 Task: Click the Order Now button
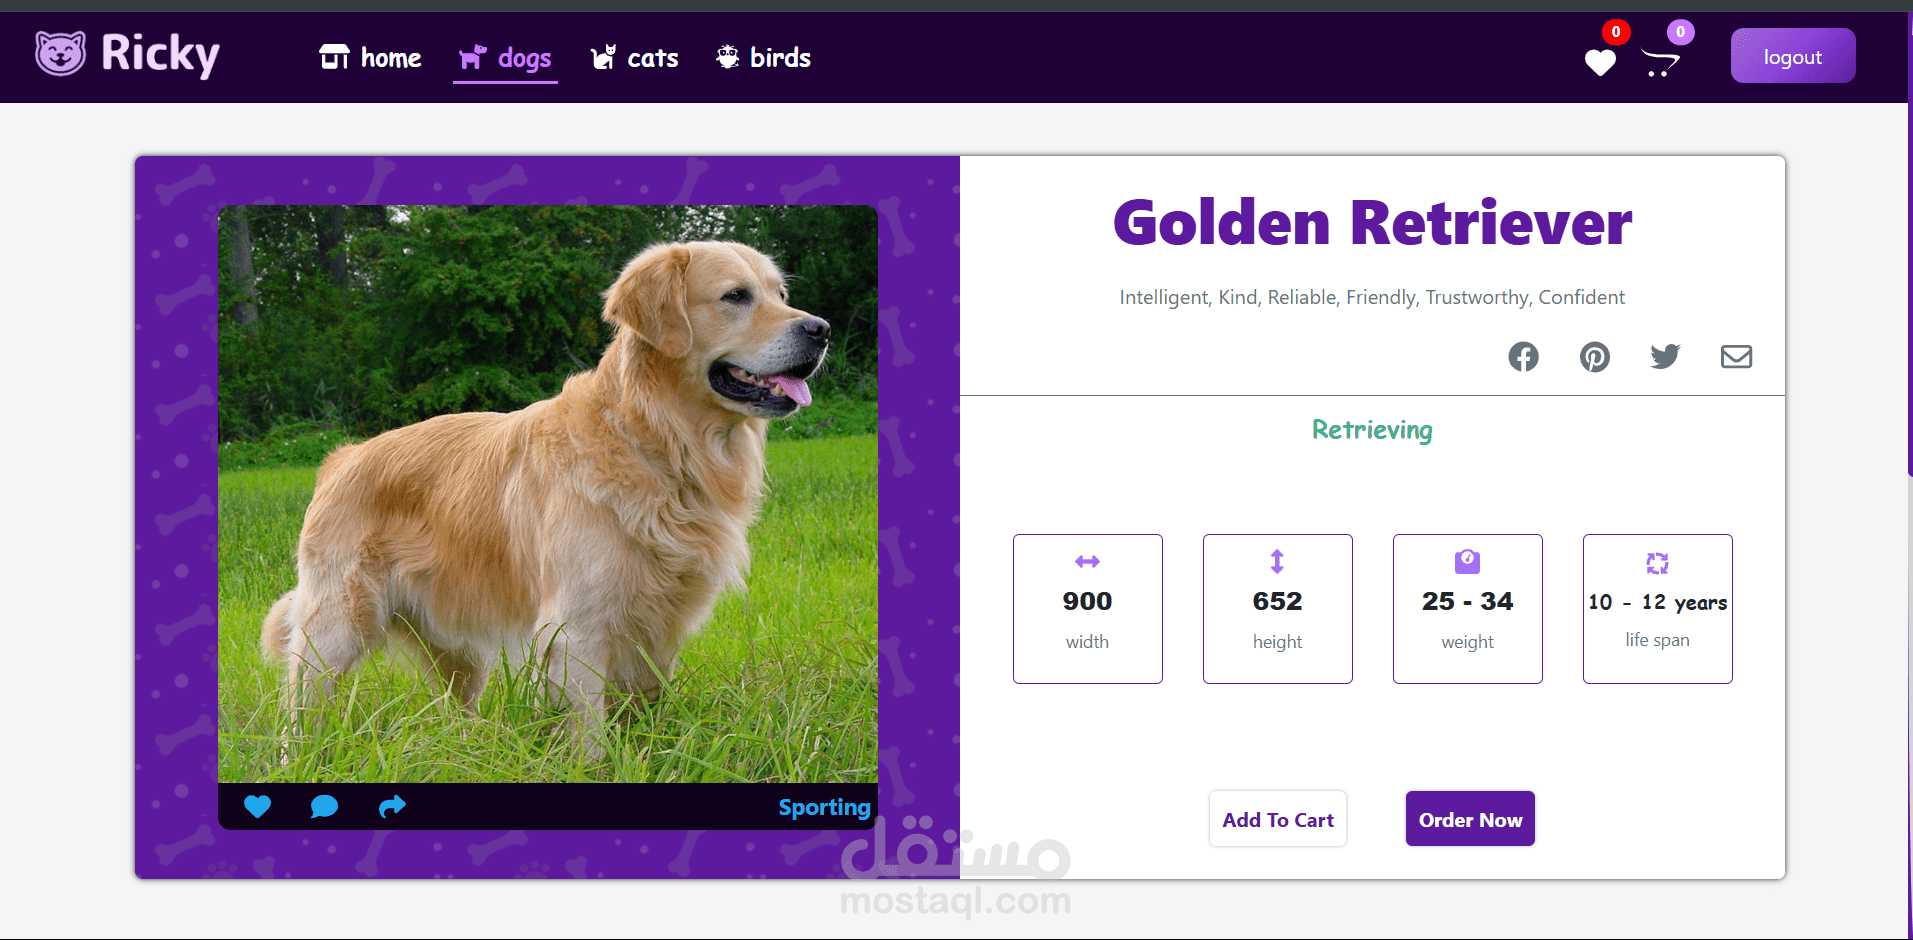click(1470, 819)
